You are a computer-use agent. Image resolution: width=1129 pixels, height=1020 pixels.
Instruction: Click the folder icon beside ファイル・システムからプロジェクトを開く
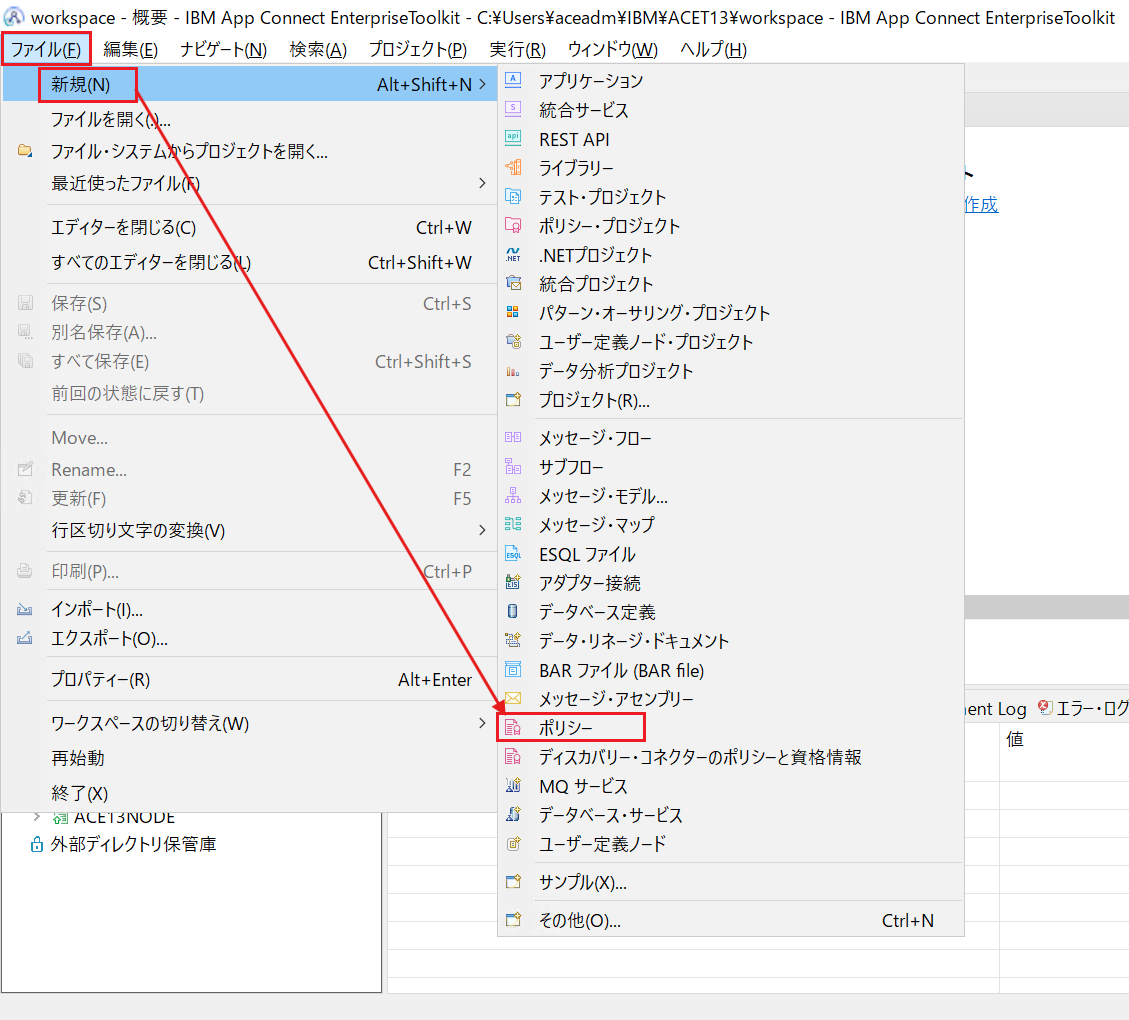pyautogui.click(x=25, y=150)
